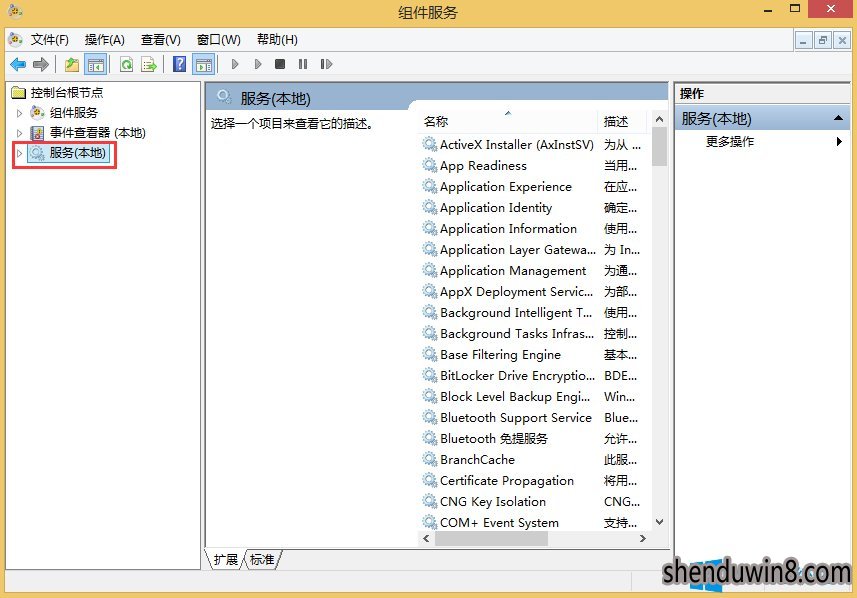The image size is (857, 598).
Task: Select the 控制台根节点 tree item
Action: [x=67, y=92]
